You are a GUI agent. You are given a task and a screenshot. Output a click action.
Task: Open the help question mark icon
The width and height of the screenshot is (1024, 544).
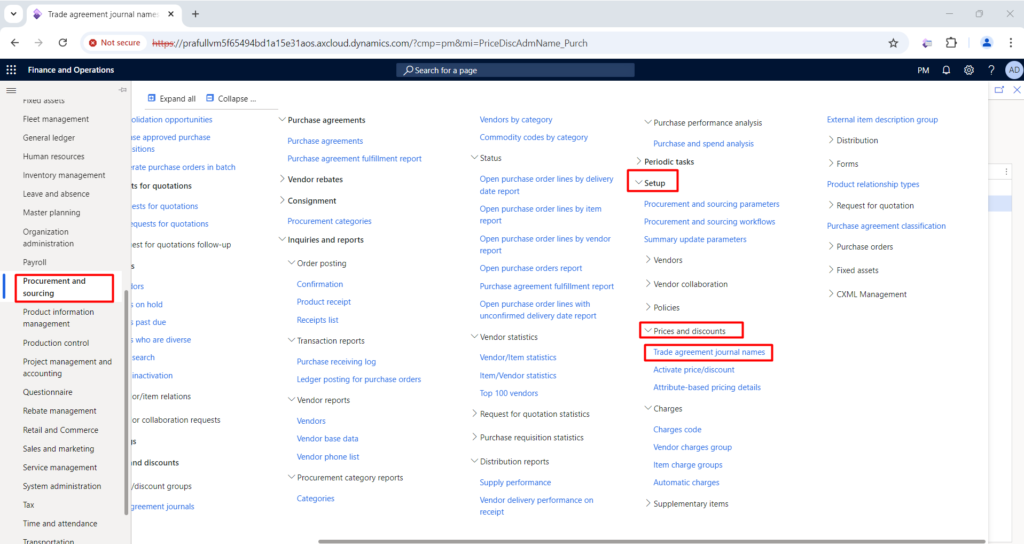(x=991, y=70)
